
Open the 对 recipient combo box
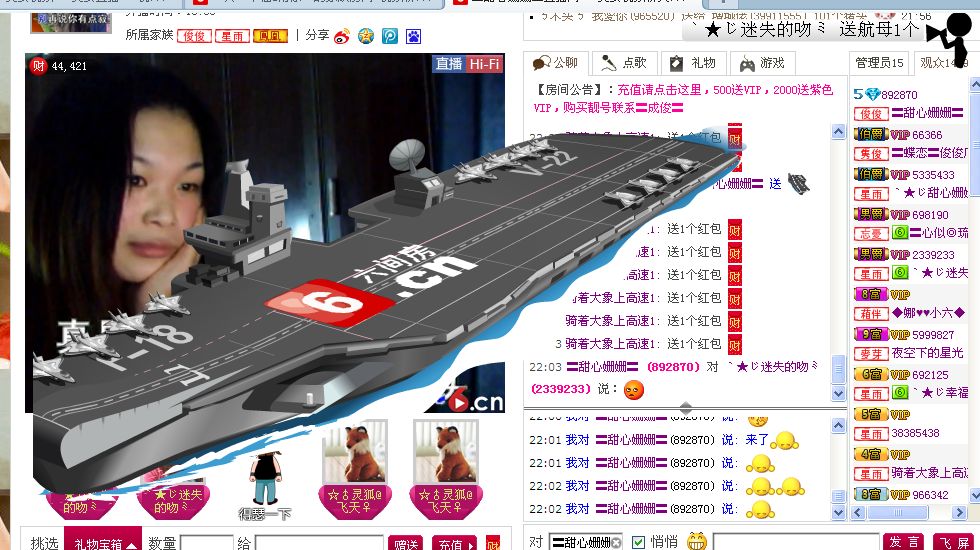pyautogui.click(x=586, y=542)
